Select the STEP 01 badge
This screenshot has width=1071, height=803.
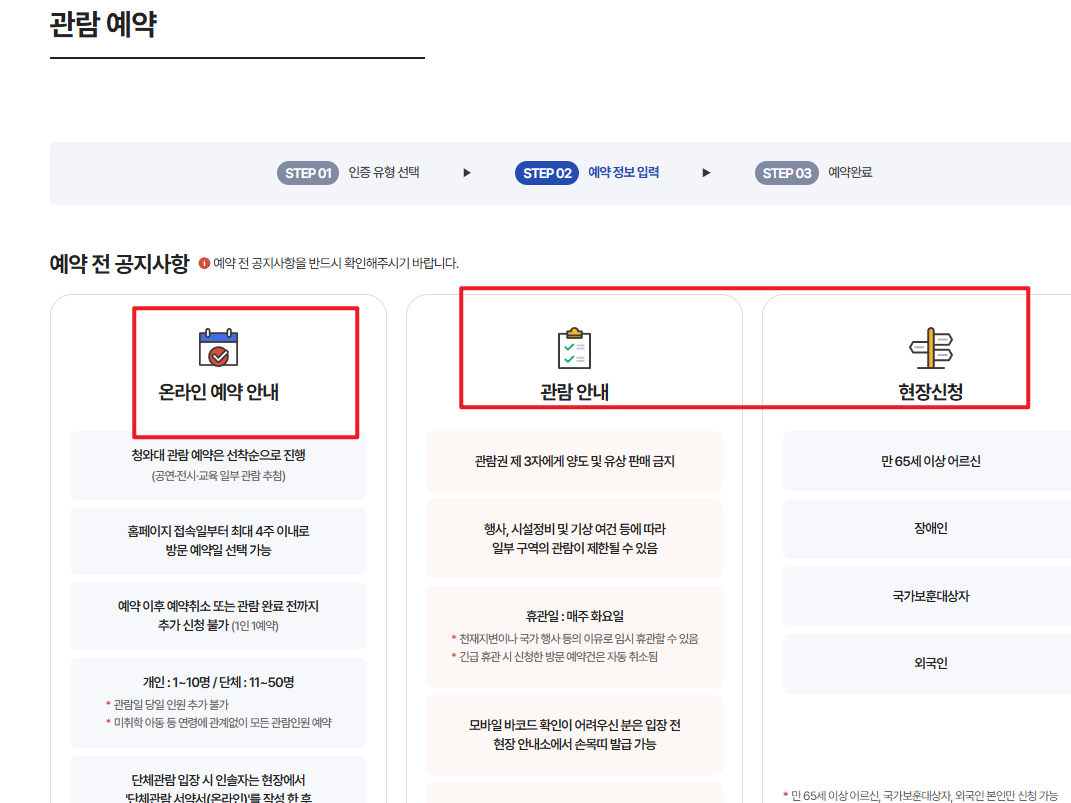pos(308,173)
